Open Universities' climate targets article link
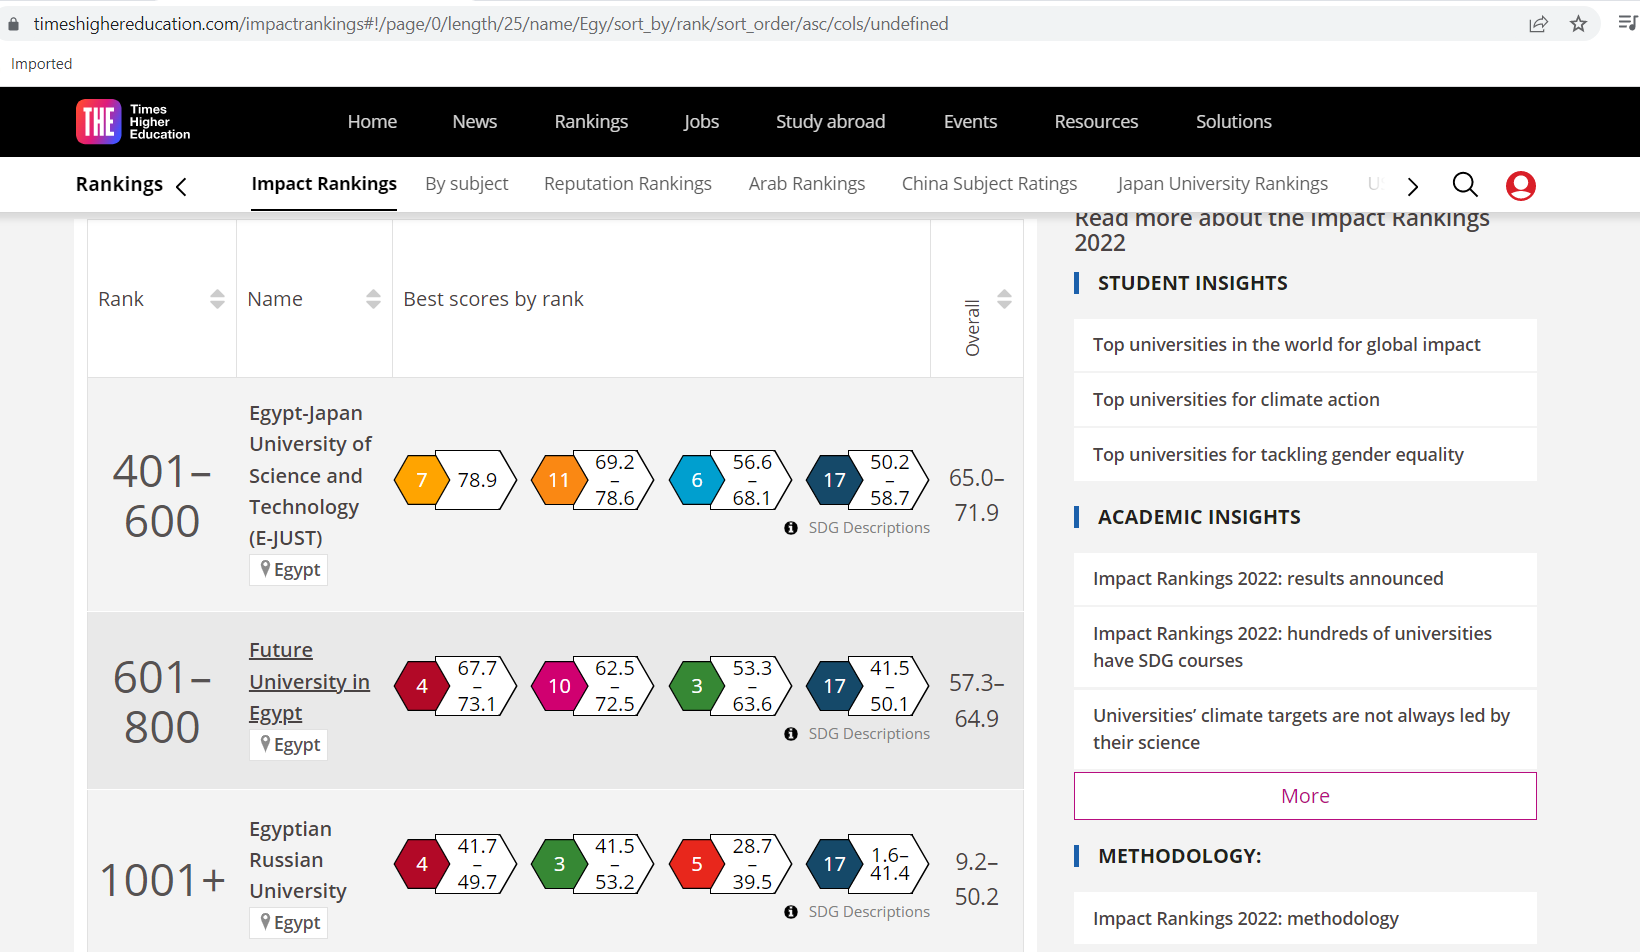The image size is (1640, 952). coord(1305,729)
